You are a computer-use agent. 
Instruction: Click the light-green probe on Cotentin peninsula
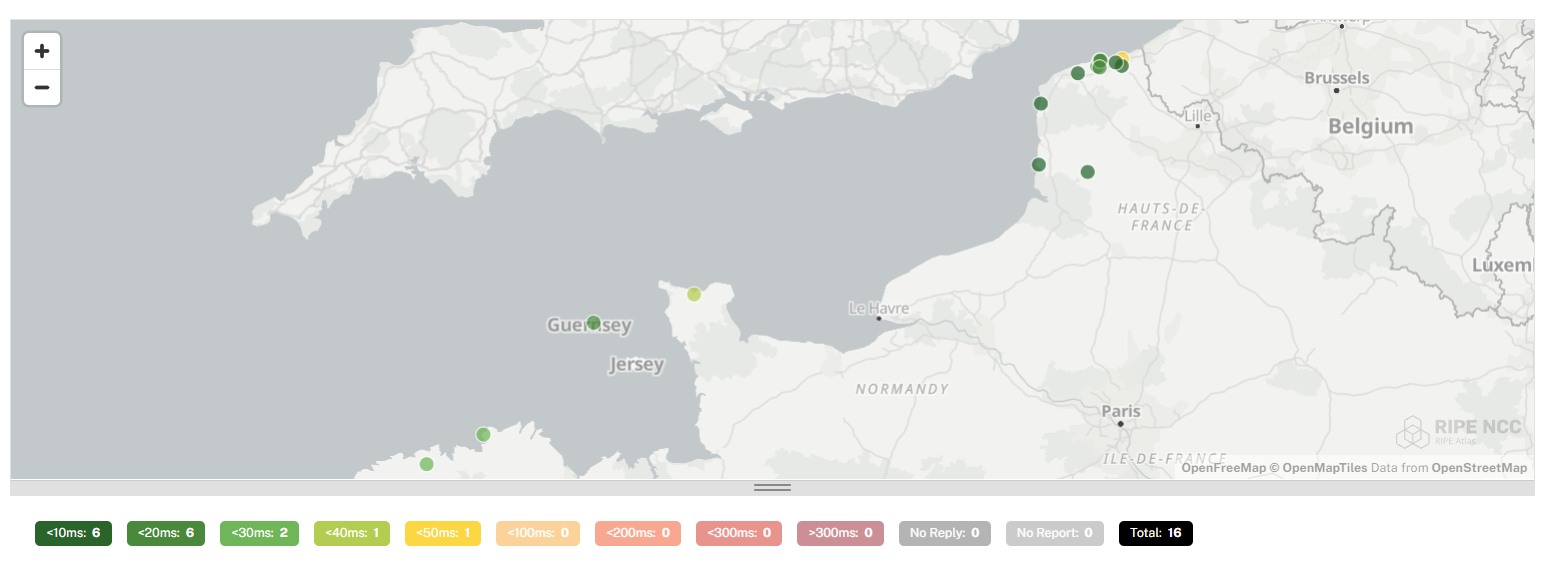click(x=694, y=294)
